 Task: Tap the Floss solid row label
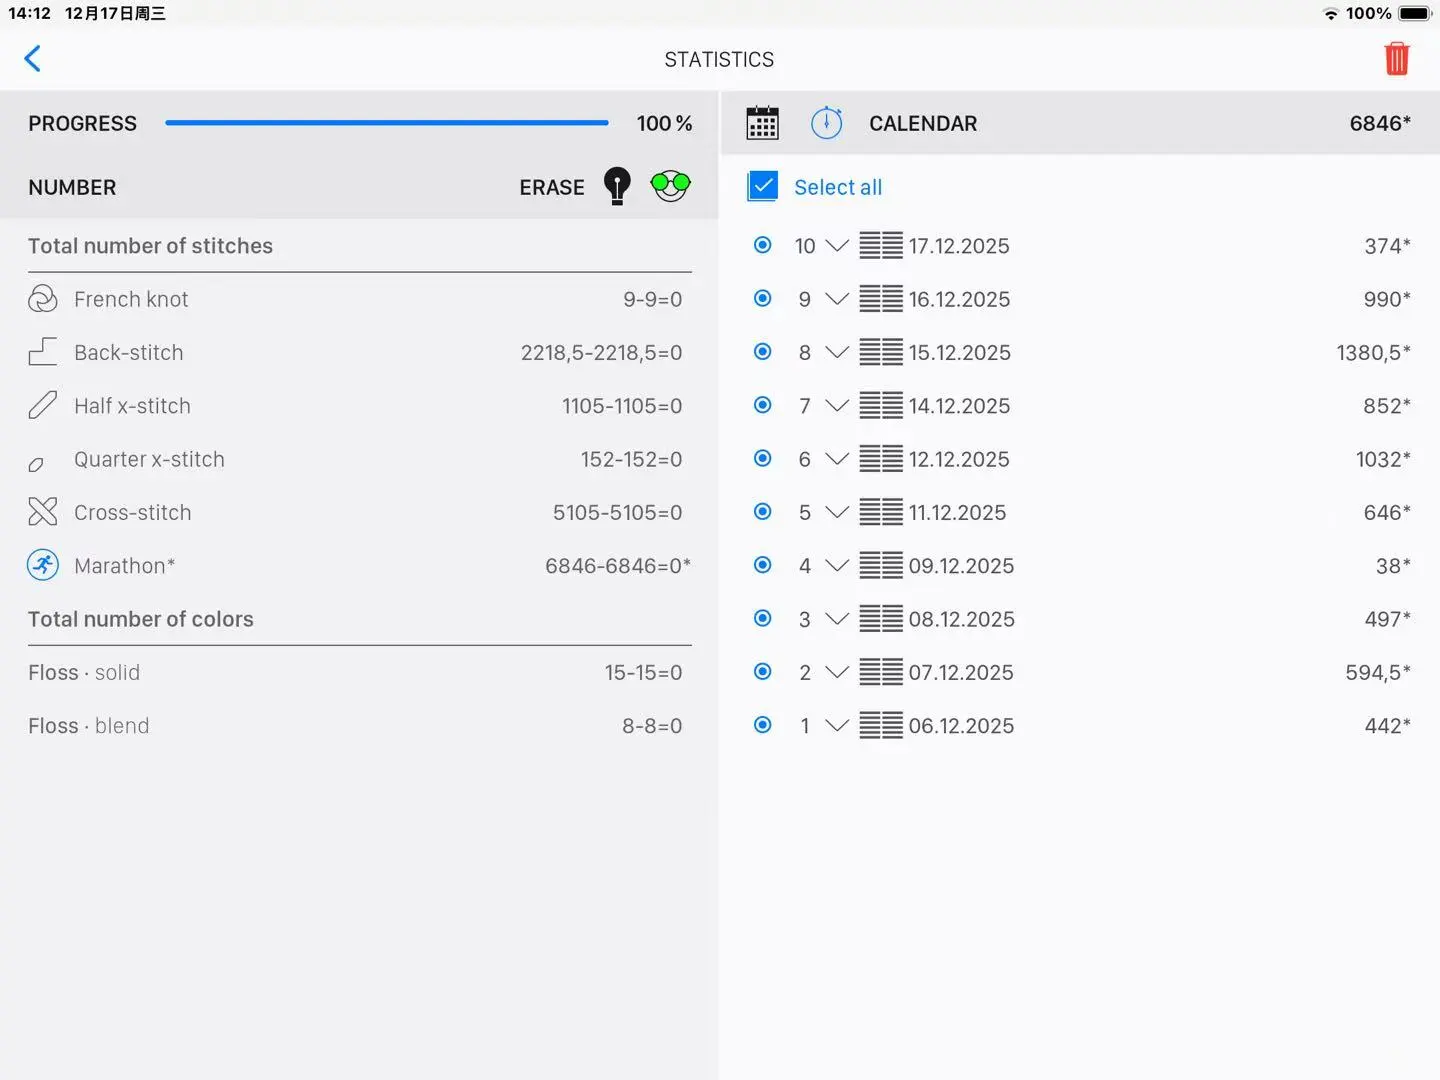[84, 672]
